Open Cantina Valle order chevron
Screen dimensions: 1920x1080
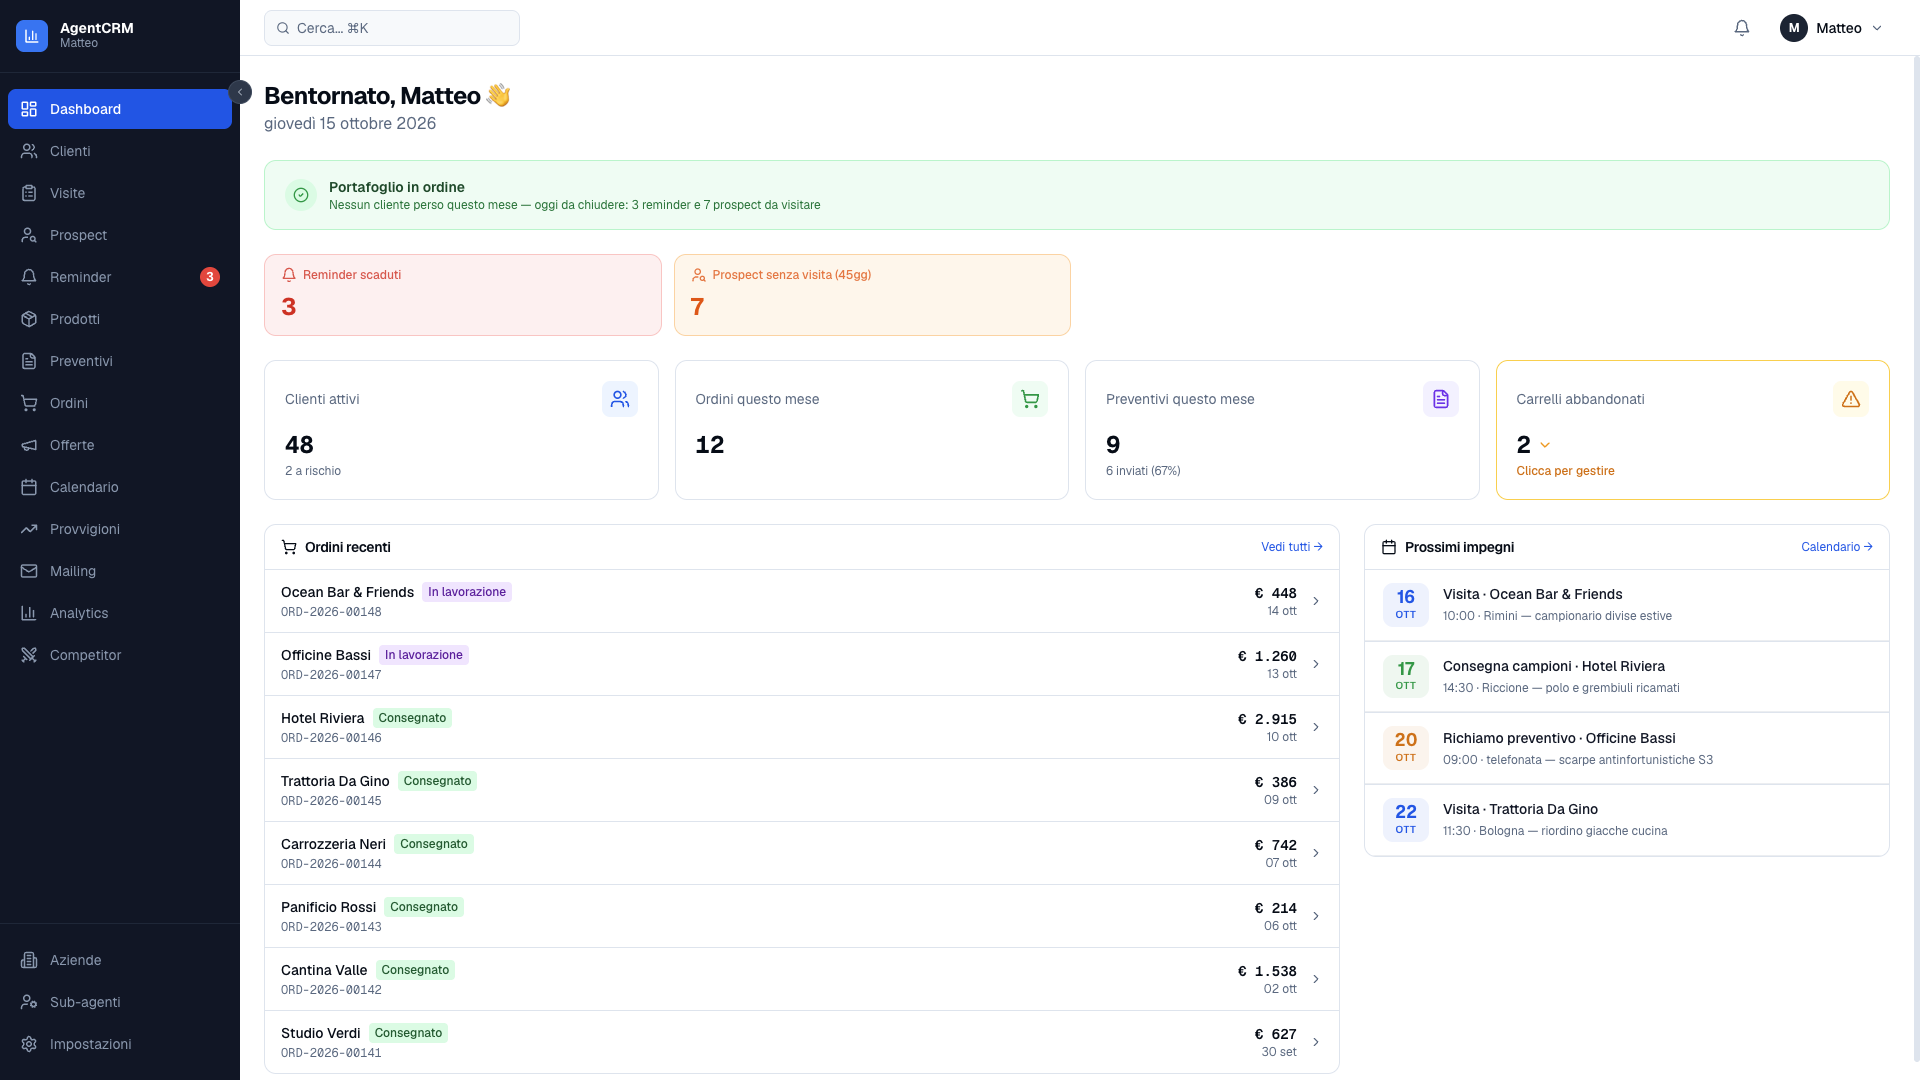(1316, 979)
